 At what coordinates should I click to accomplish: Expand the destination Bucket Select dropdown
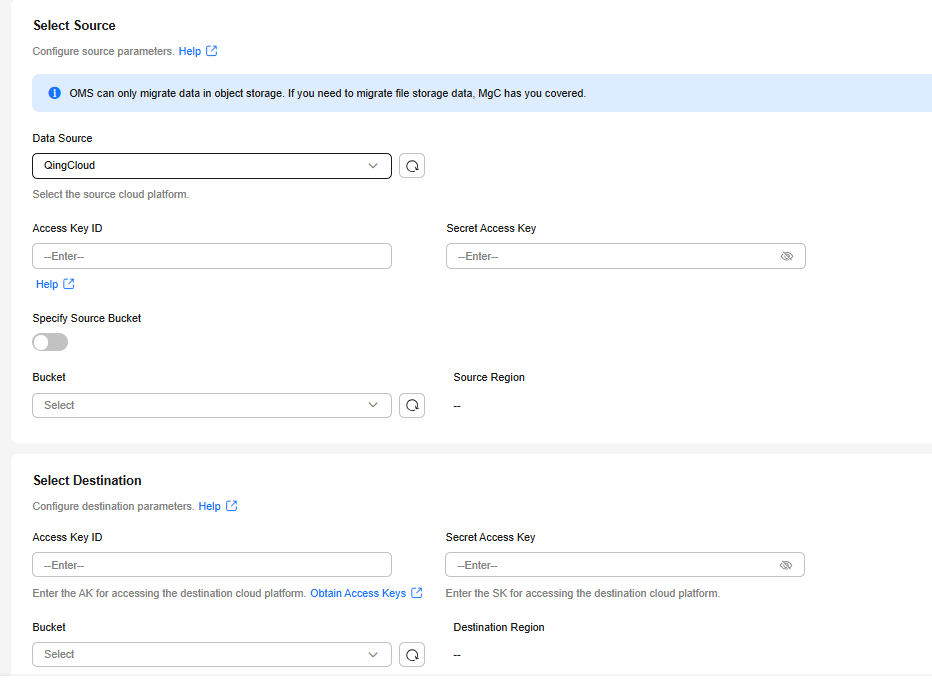click(x=212, y=654)
